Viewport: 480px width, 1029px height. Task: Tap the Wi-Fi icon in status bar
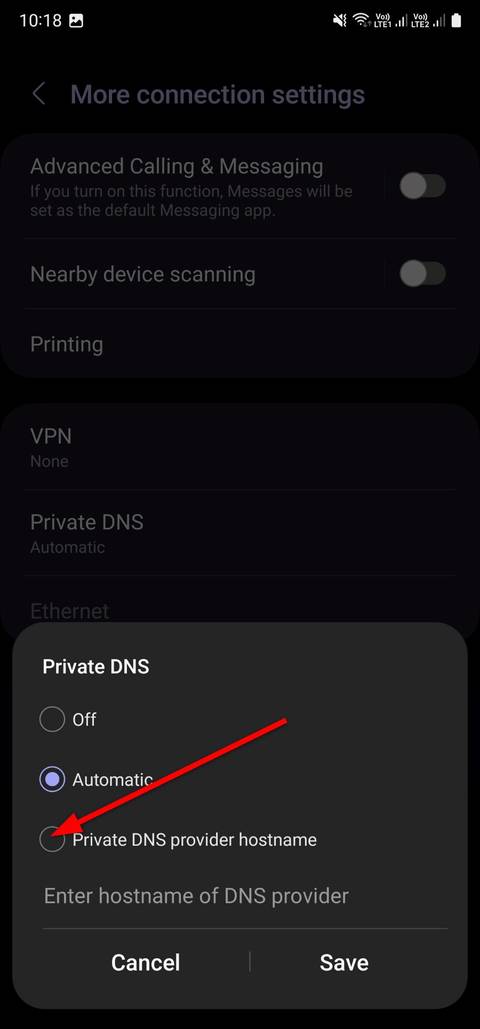pos(360,21)
